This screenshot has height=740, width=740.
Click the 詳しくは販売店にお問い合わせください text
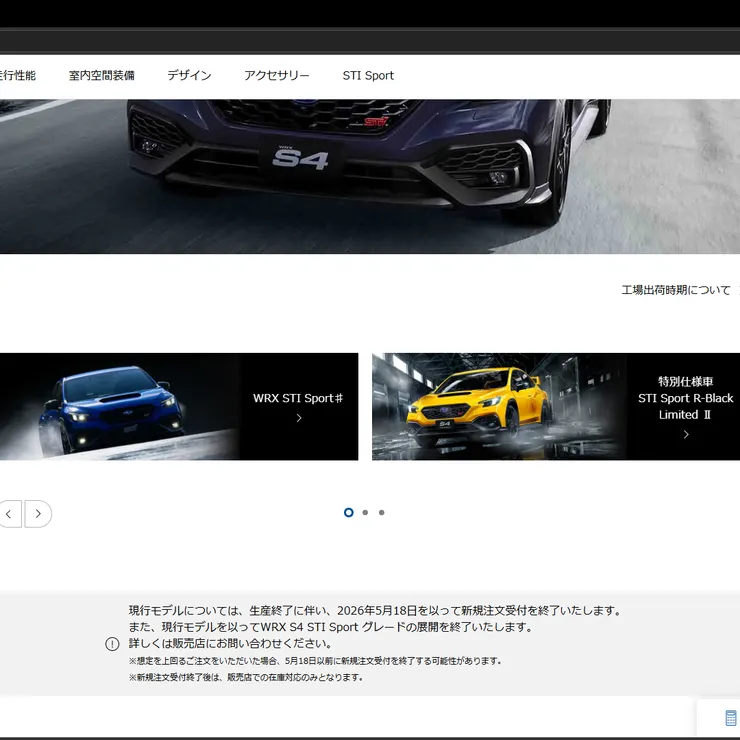[230, 644]
